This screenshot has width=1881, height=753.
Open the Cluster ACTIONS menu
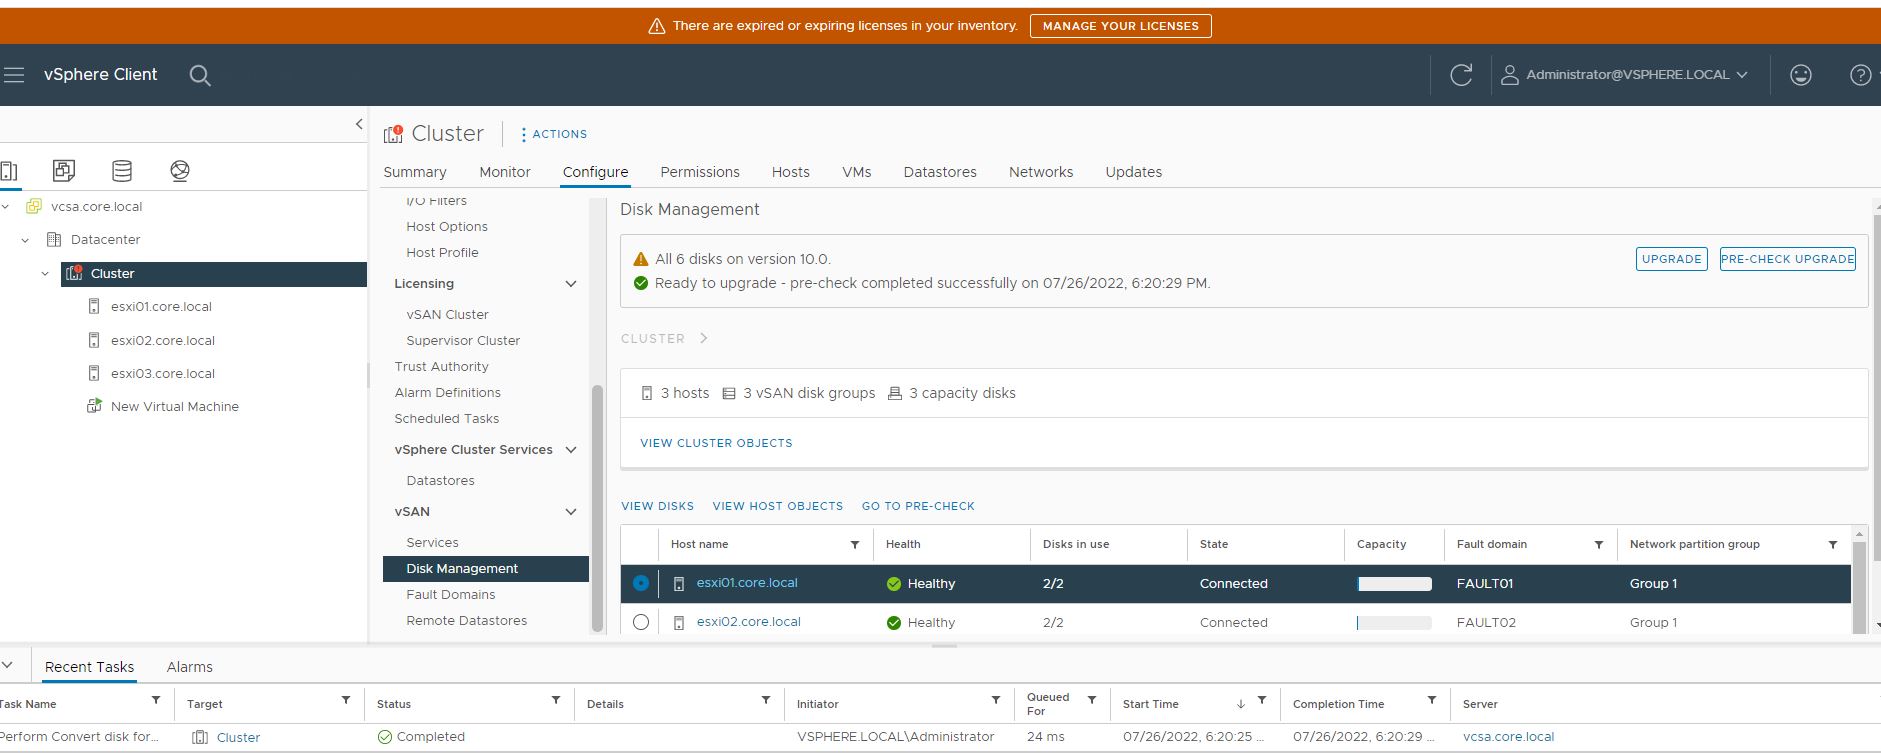[554, 134]
